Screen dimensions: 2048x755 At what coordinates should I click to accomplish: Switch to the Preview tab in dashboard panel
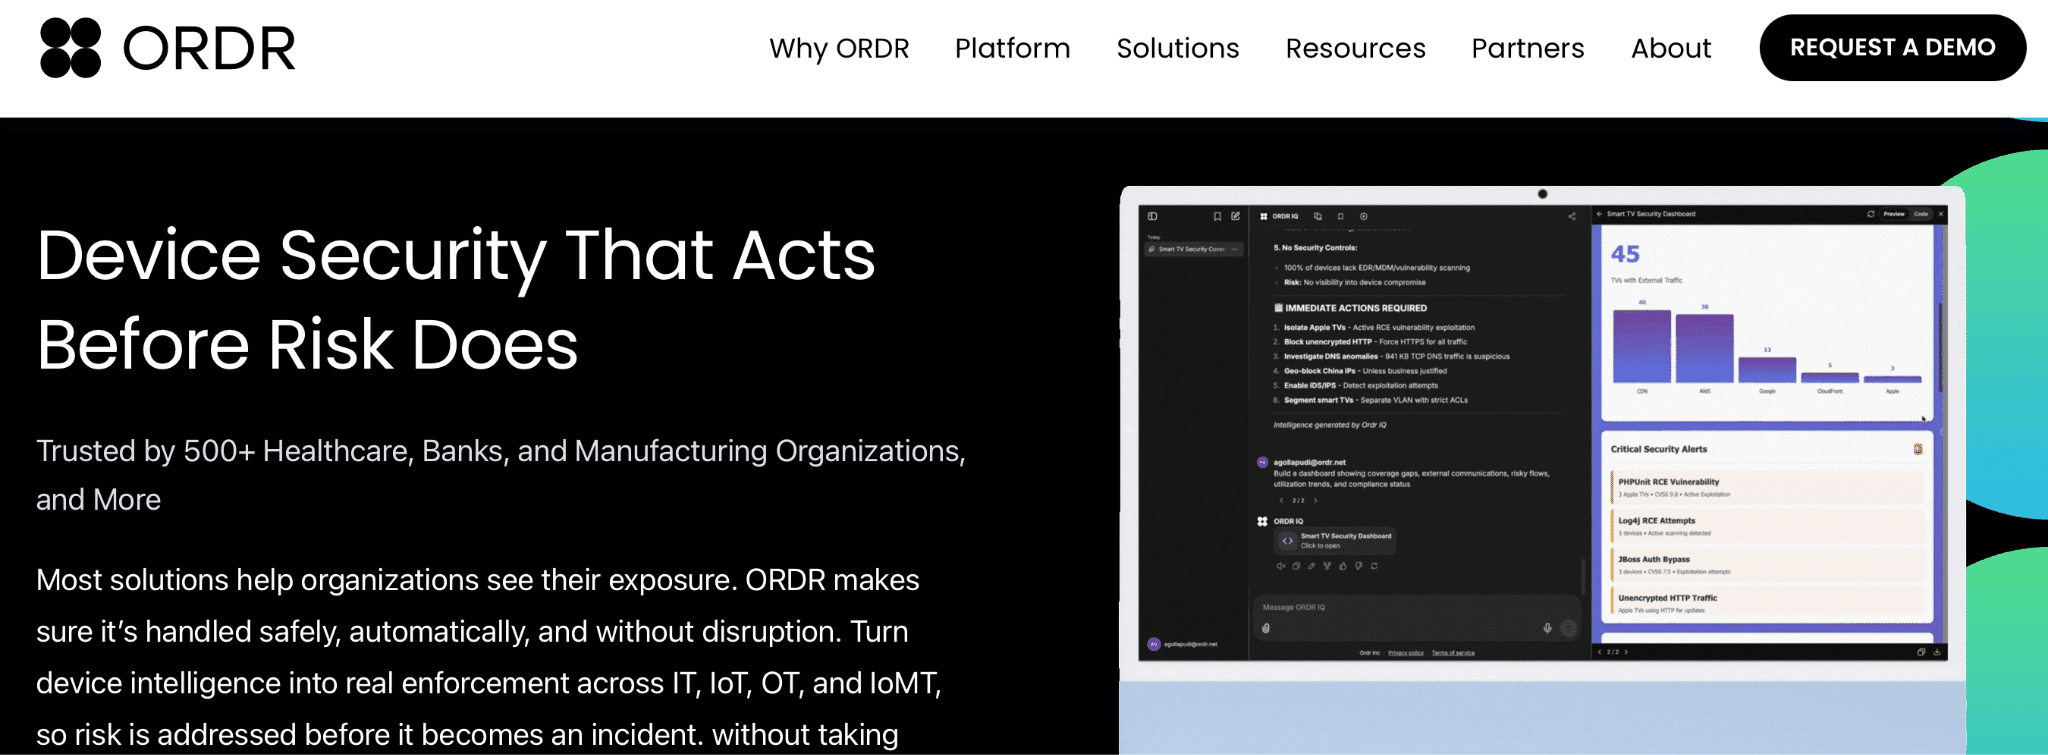point(1894,214)
